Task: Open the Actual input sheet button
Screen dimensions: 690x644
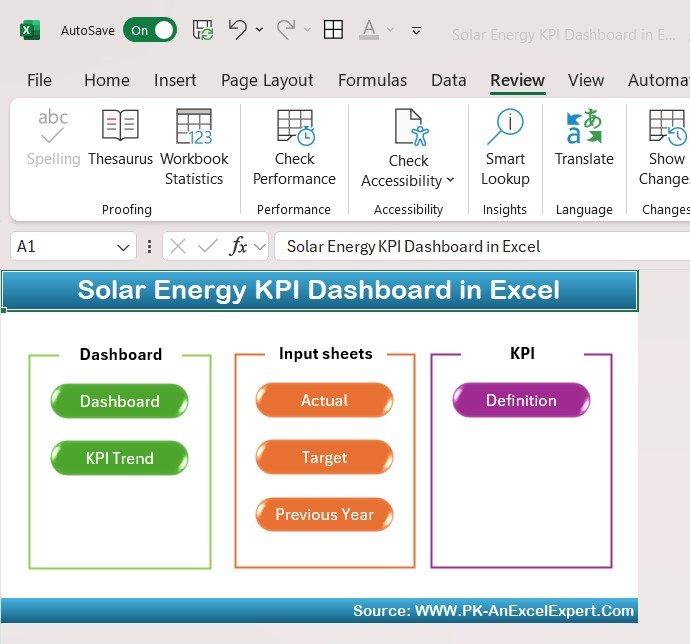Action: (x=324, y=400)
